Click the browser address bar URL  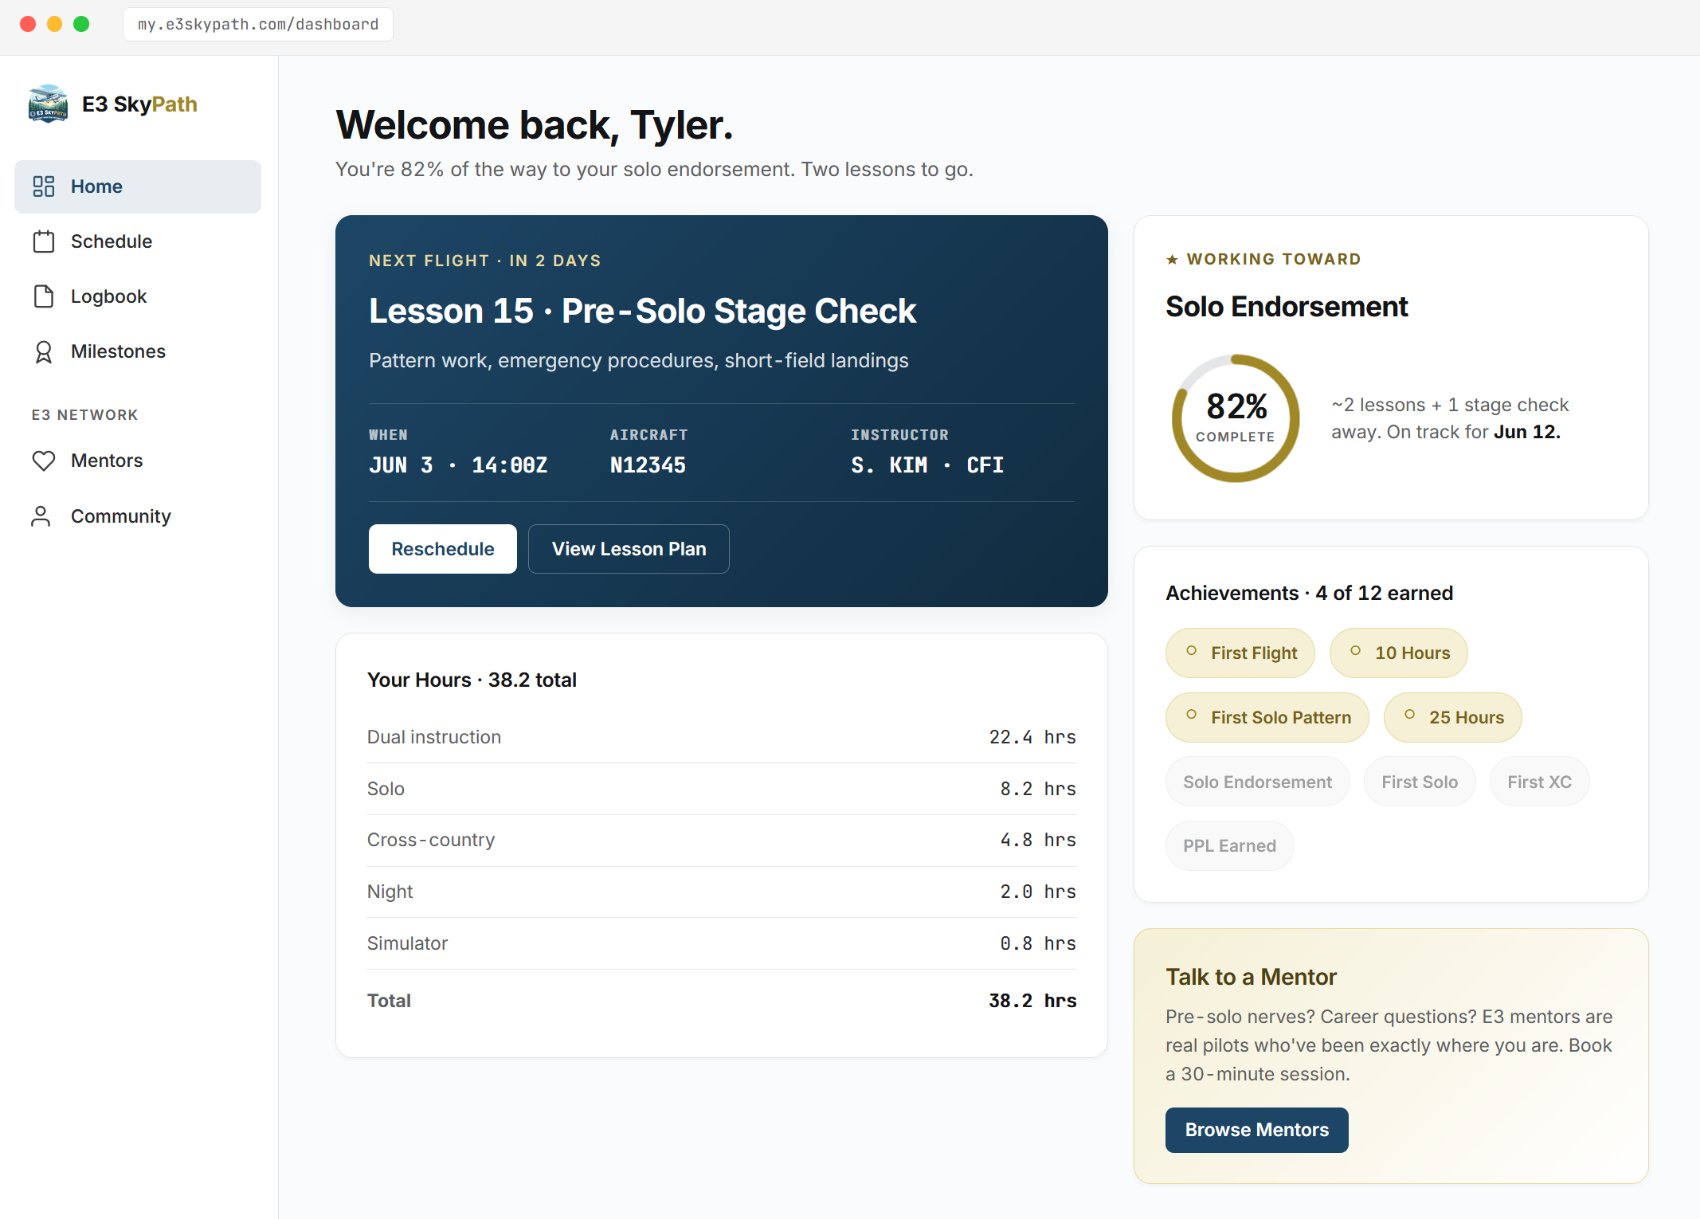258,24
